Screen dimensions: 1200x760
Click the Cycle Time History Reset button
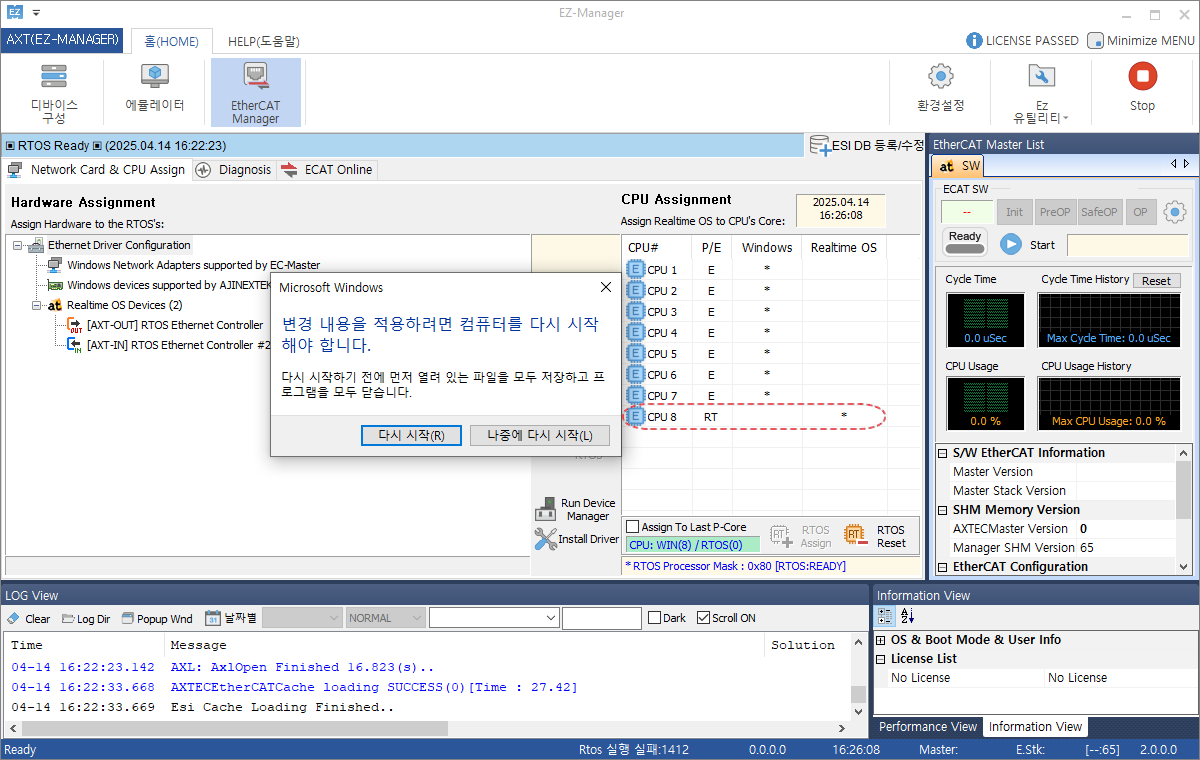click(x=1156, y=281)
